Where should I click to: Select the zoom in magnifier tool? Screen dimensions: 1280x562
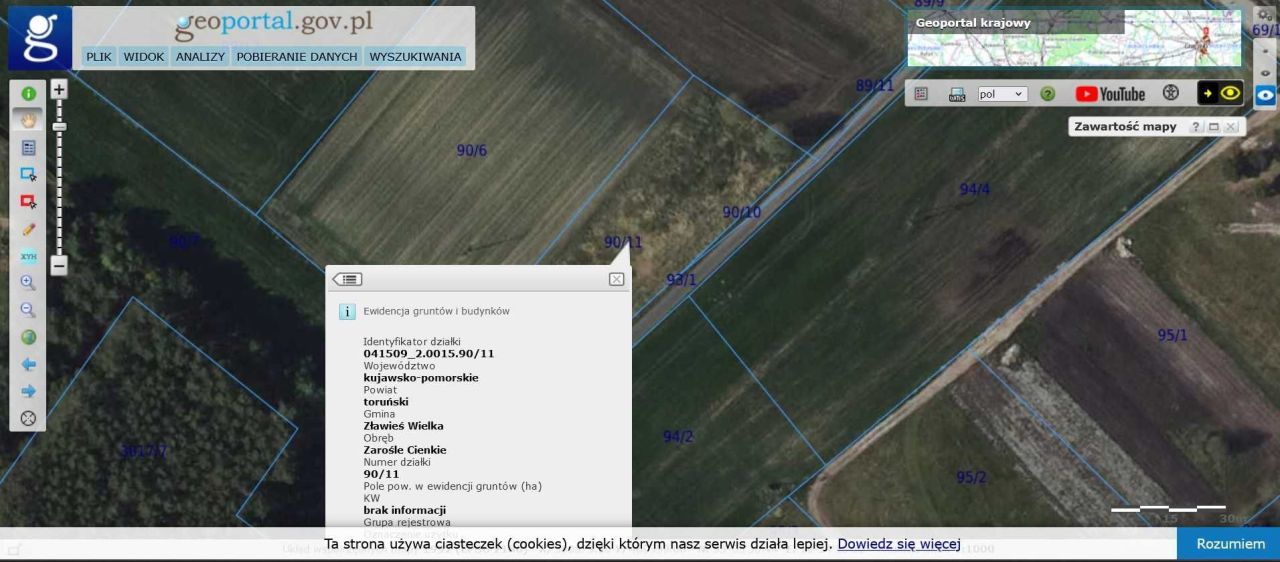[x=28, y=283]
